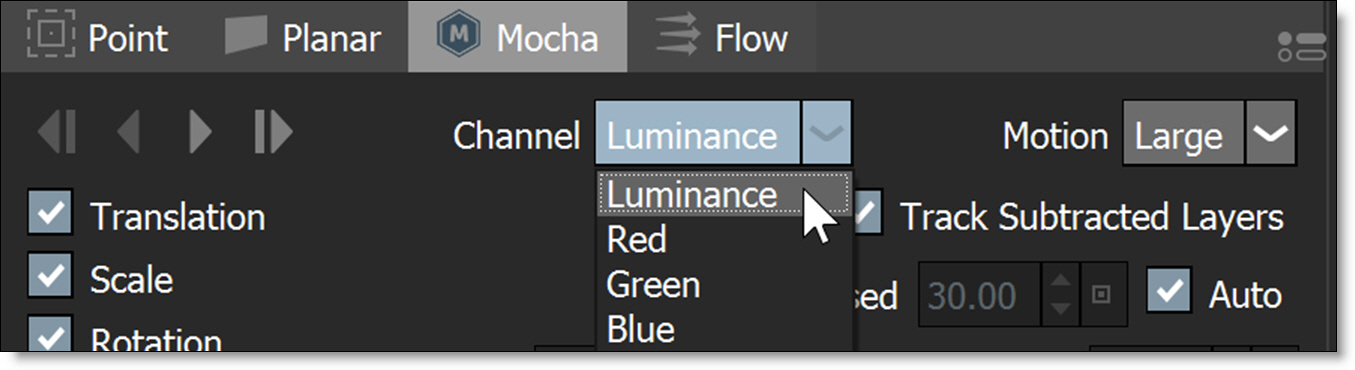Track backward one frame
Image resolution: width=1355 pixels, height=370 pixels.
coord(128,133)
